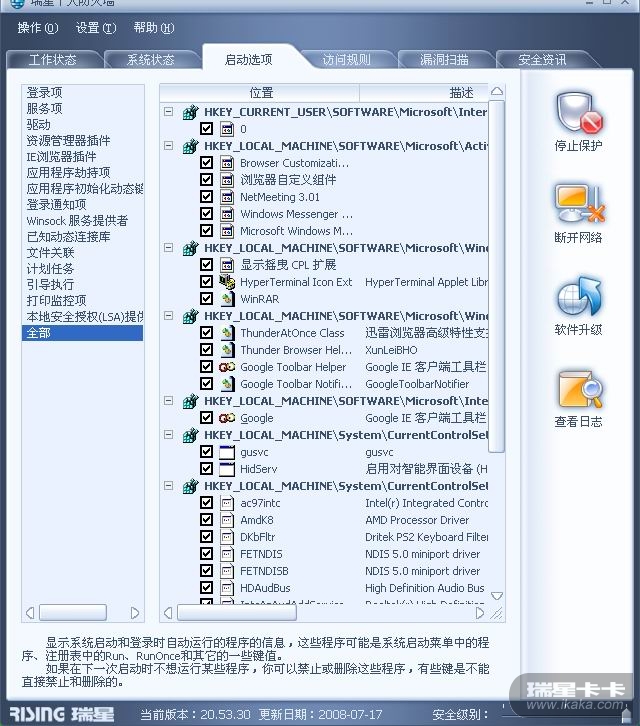Click the Stop Protection (停止保护) shield icon
Viewport: 640px width, 726px height.
click(579, 113)
